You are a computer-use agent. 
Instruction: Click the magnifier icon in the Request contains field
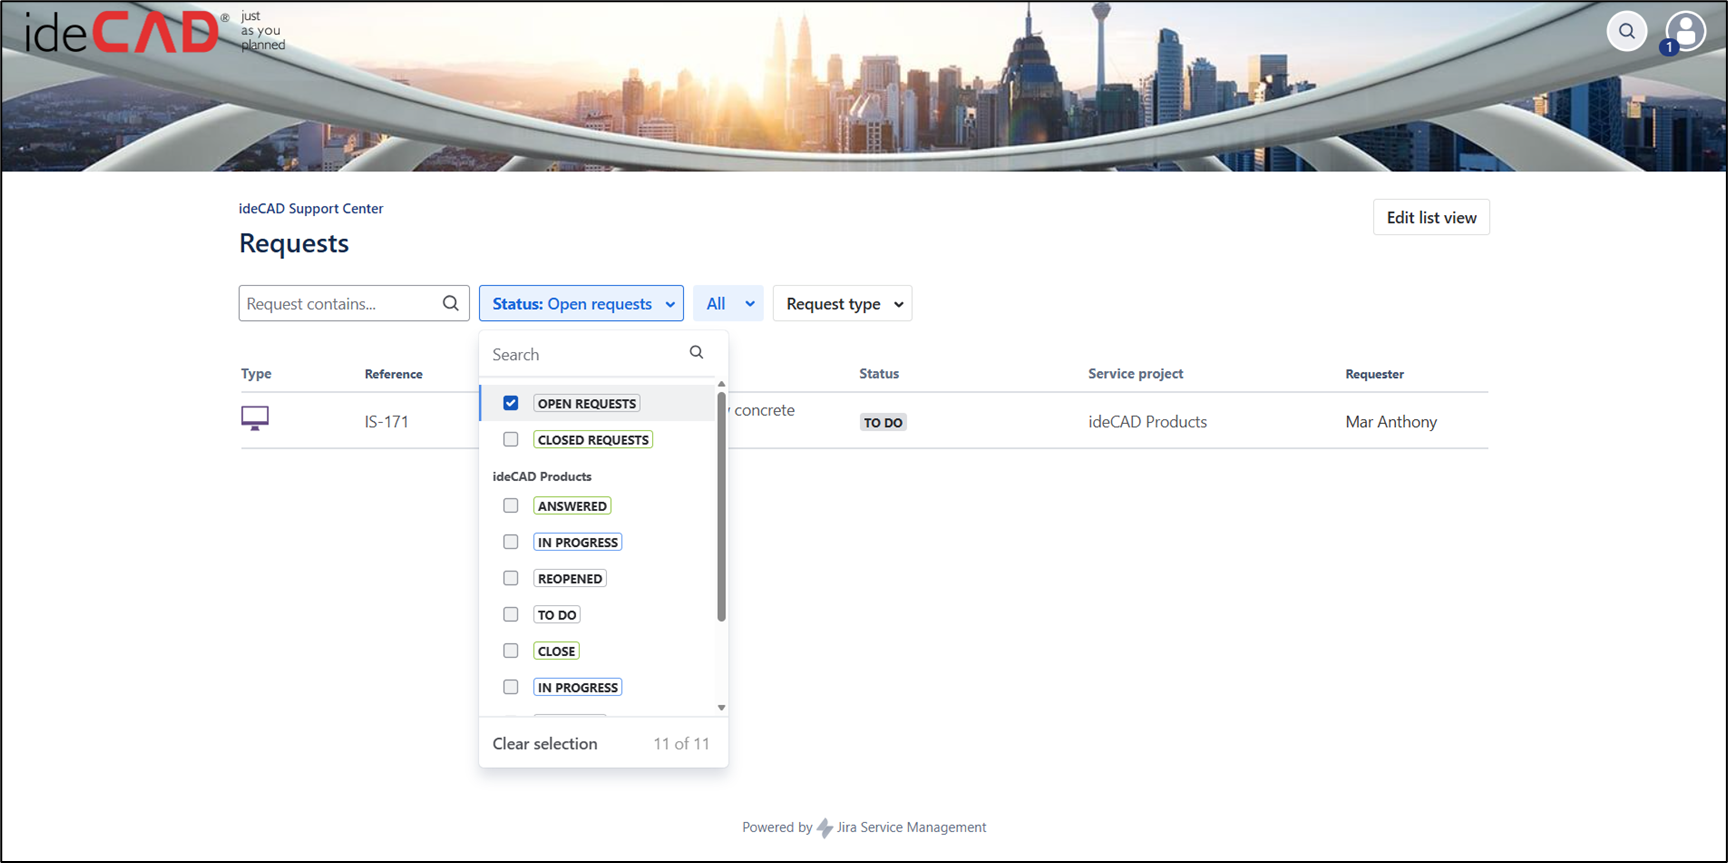pos(451,303)
